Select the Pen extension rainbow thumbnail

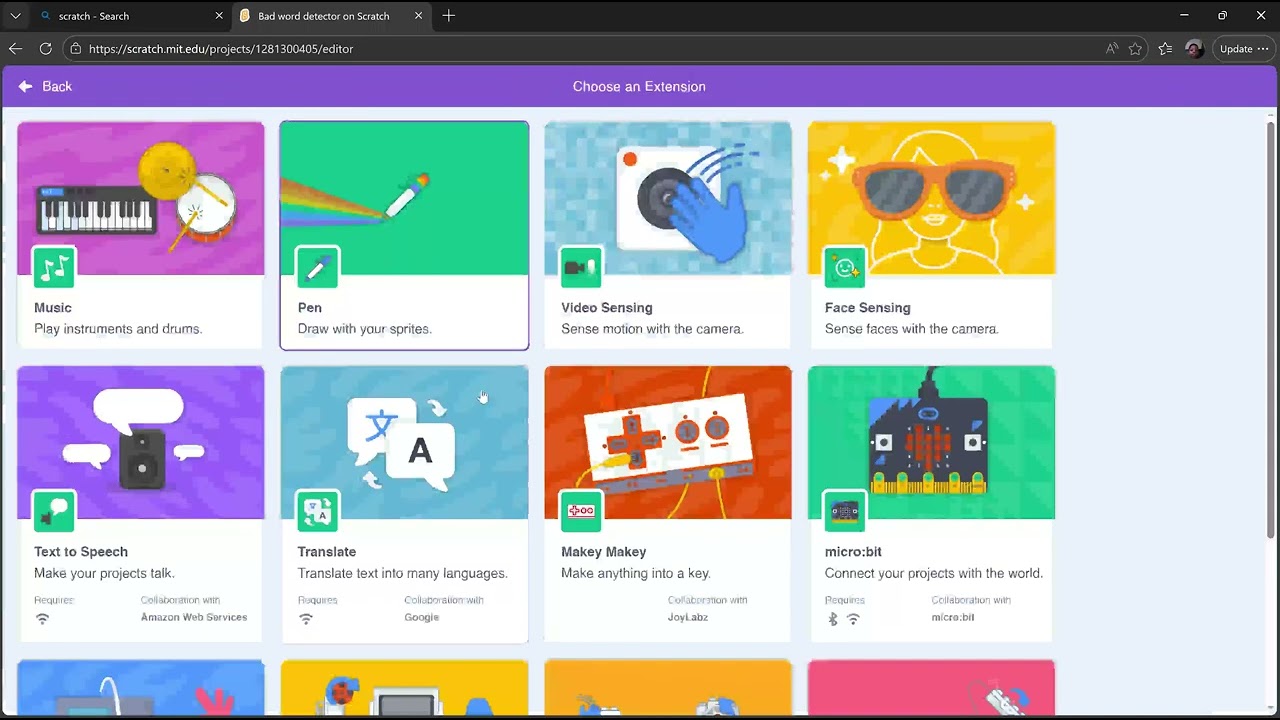pos(404,198)
